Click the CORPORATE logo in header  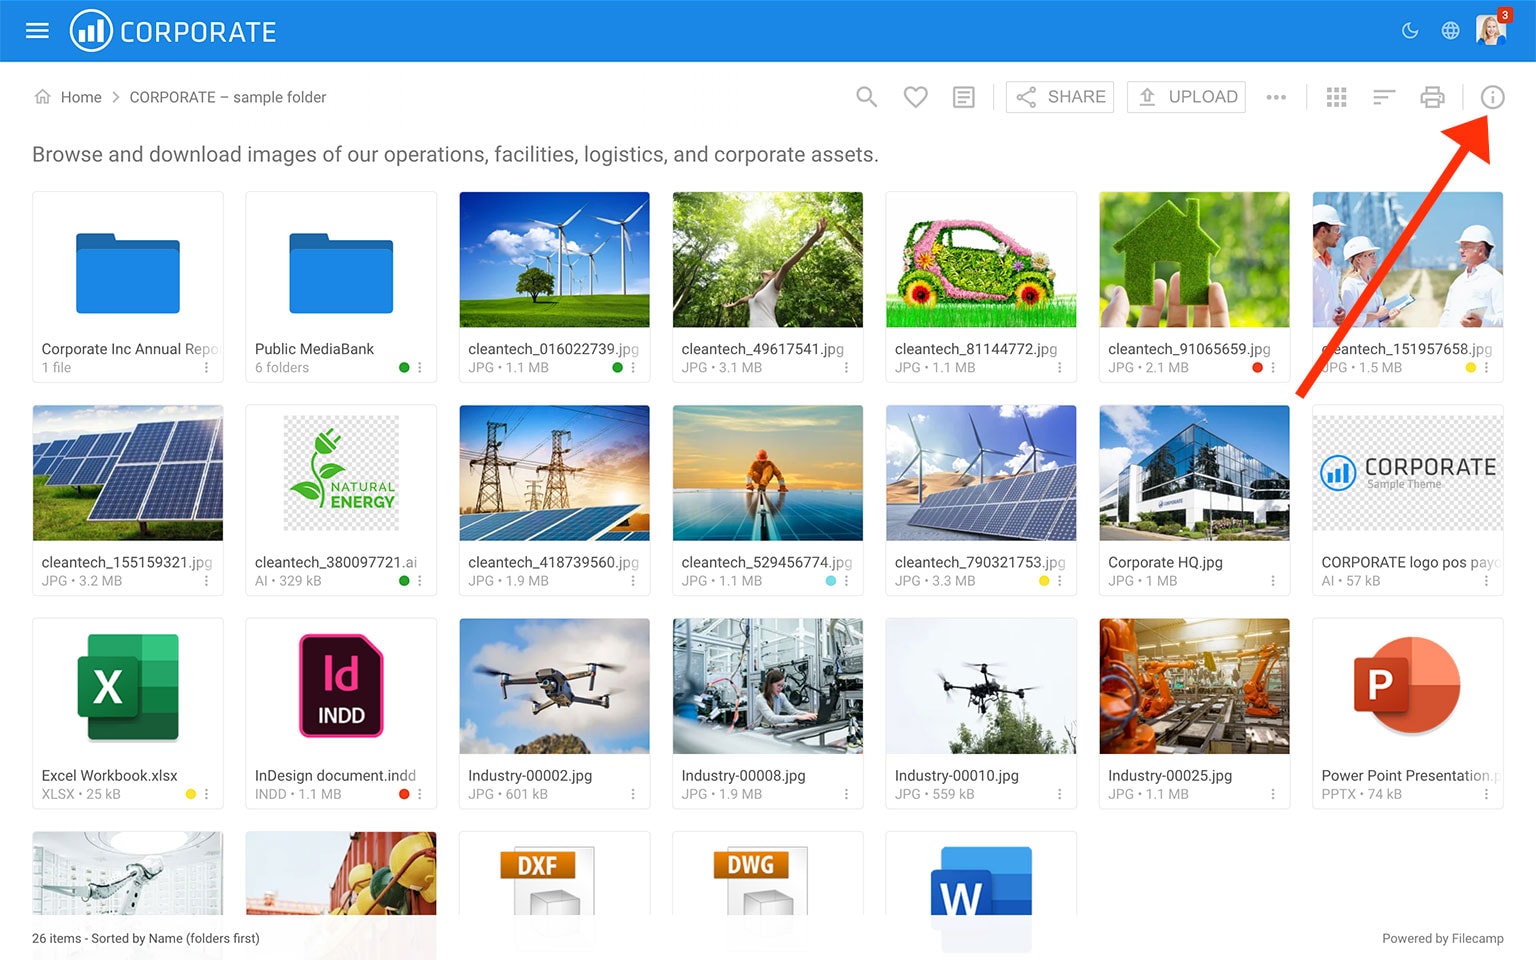pos(173,31)
